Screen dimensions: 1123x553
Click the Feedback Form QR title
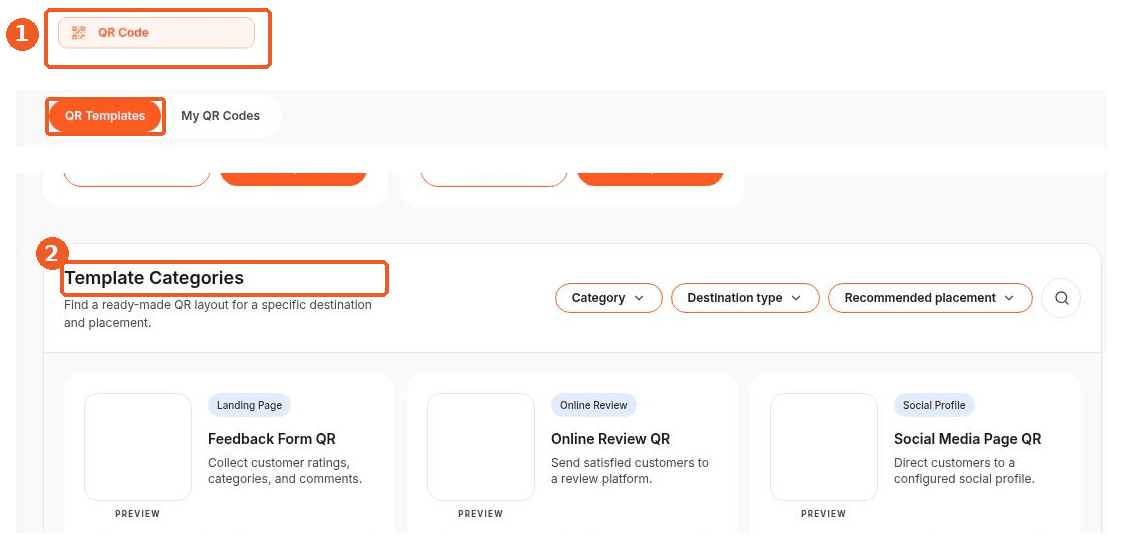click(271, 439)
